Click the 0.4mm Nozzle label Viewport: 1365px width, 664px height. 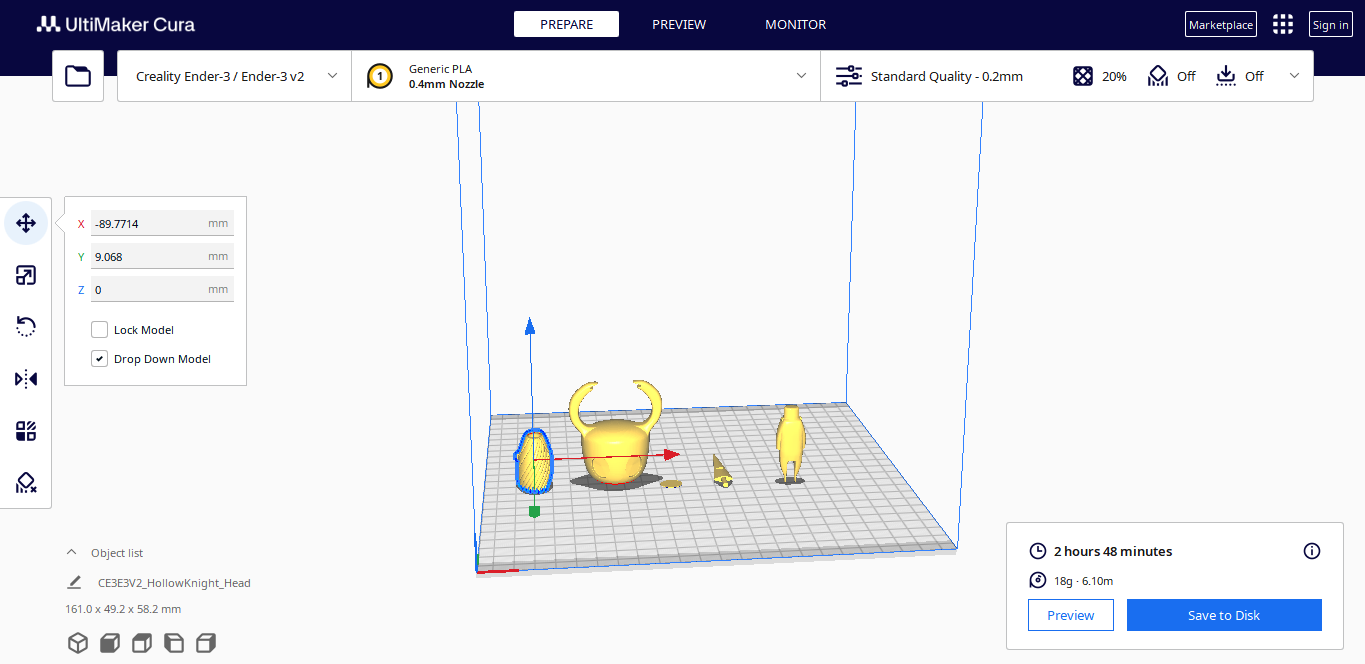[x=446, y=84]
